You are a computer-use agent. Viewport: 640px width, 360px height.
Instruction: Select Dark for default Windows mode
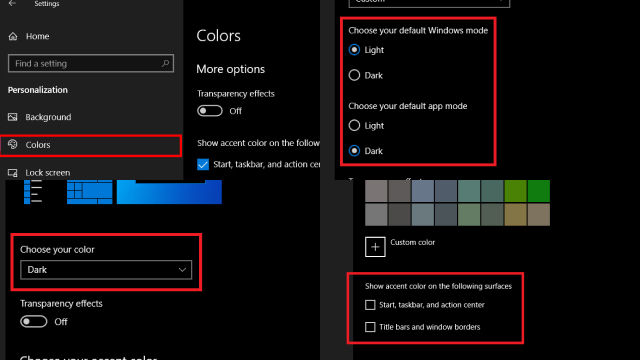[354, 75]
